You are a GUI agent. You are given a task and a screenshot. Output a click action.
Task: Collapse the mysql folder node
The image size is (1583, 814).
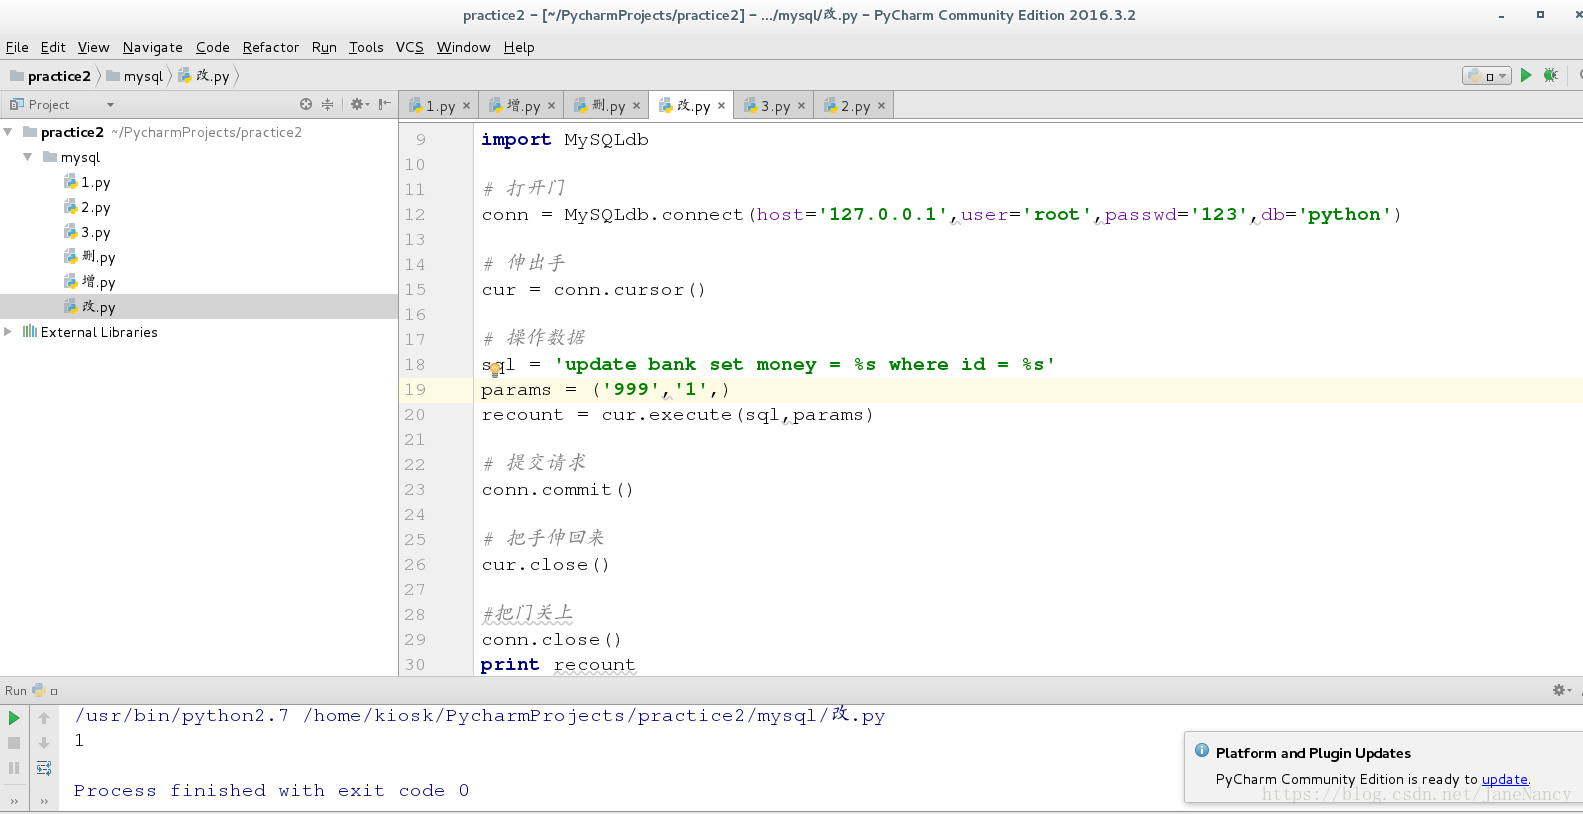(28, 157)
